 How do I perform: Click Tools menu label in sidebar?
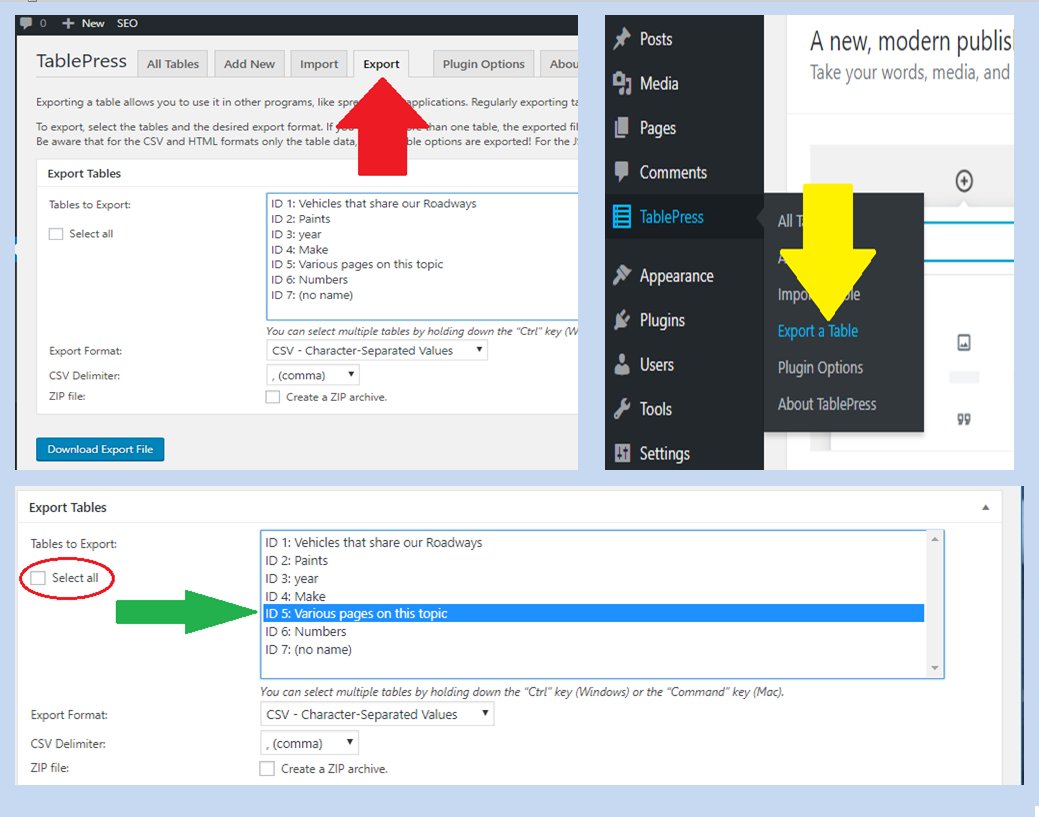click(x=655, y=409)
